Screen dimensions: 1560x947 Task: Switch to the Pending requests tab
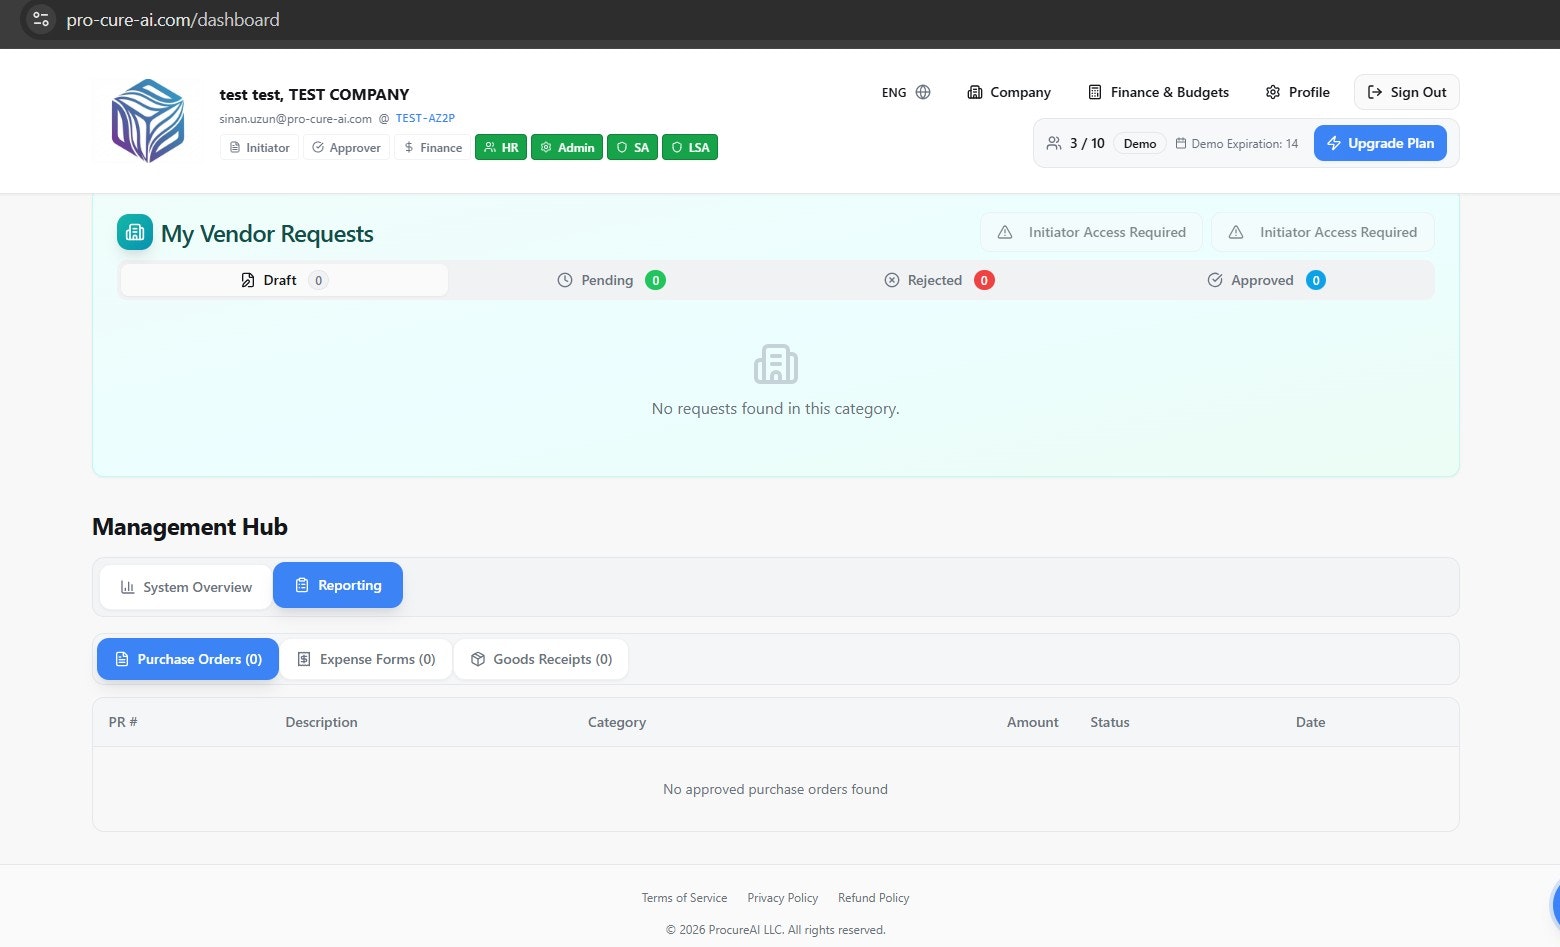(x=611, y=280)
